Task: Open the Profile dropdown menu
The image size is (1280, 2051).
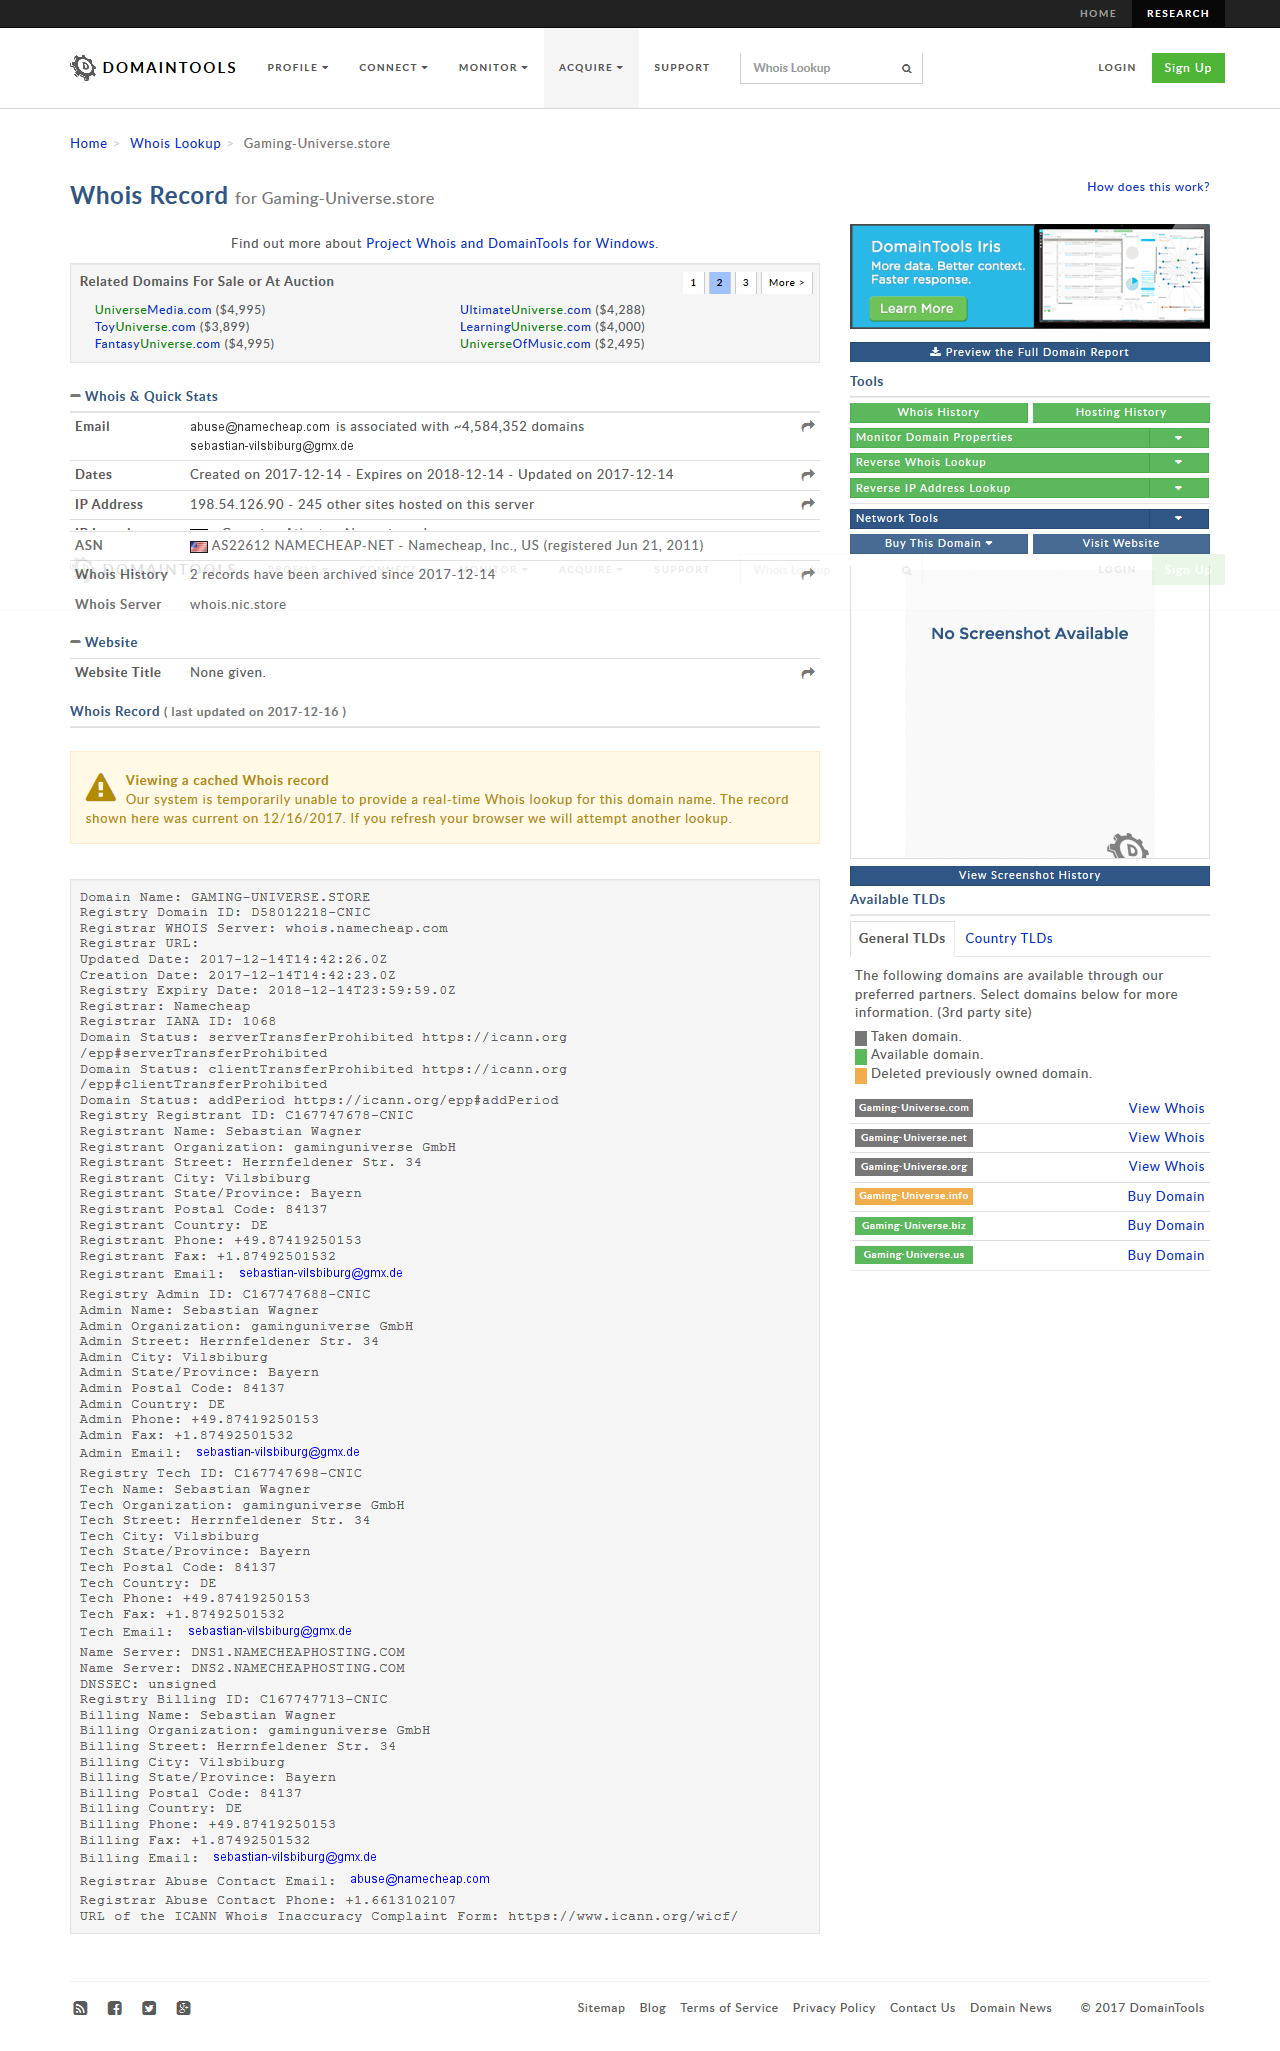Action: pyautogui.click(x=298, y=68)
